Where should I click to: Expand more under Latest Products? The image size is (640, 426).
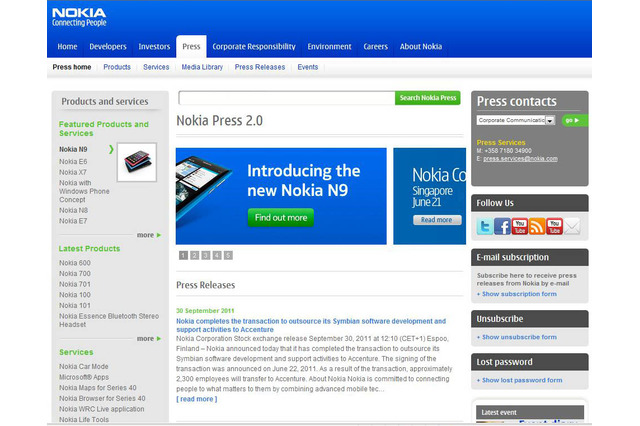(x=149, y=339)
